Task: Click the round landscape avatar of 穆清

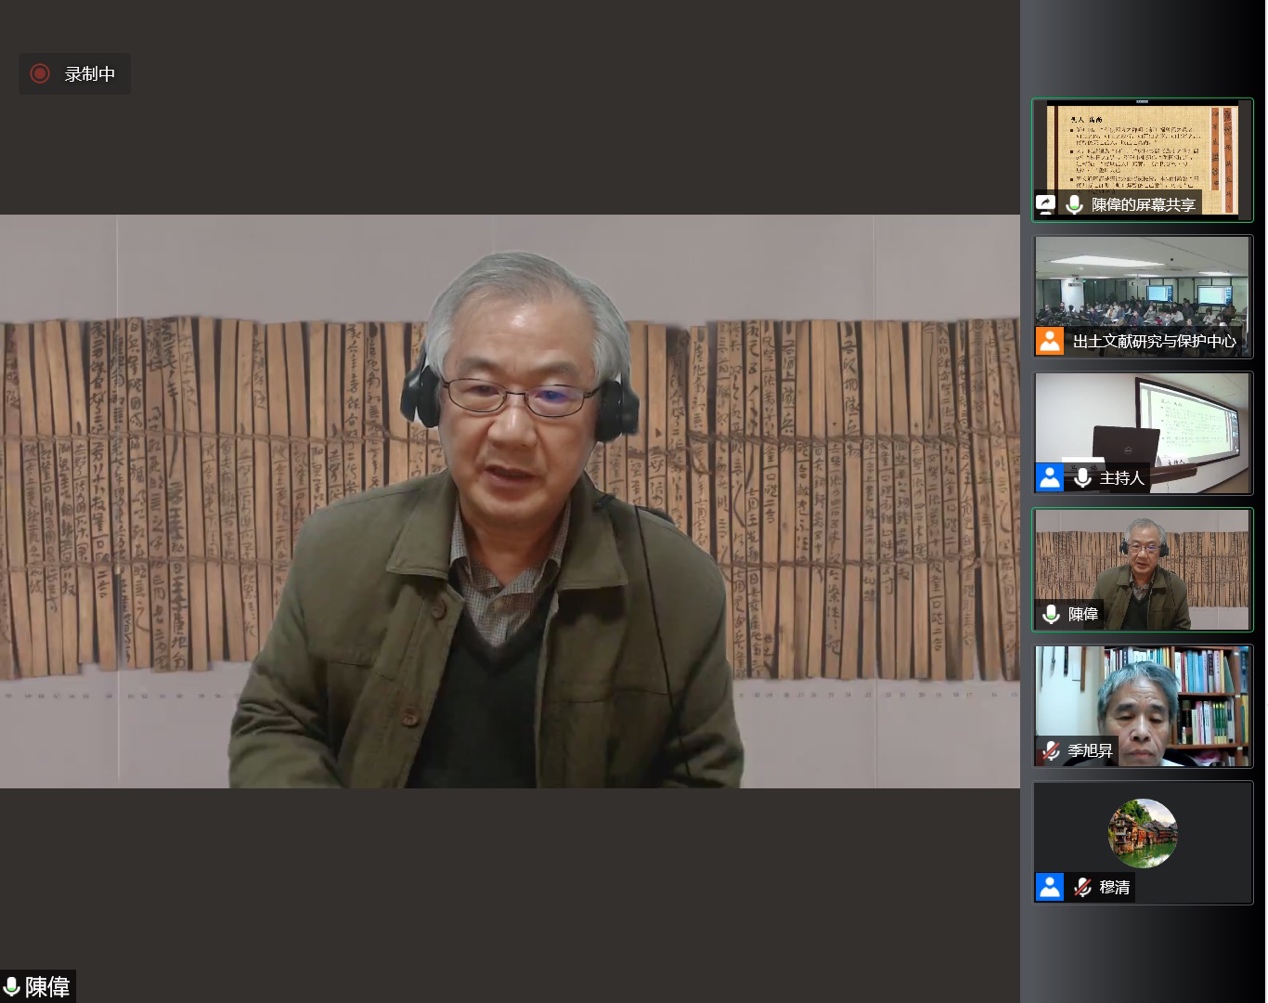Action: pos(1142,833)
